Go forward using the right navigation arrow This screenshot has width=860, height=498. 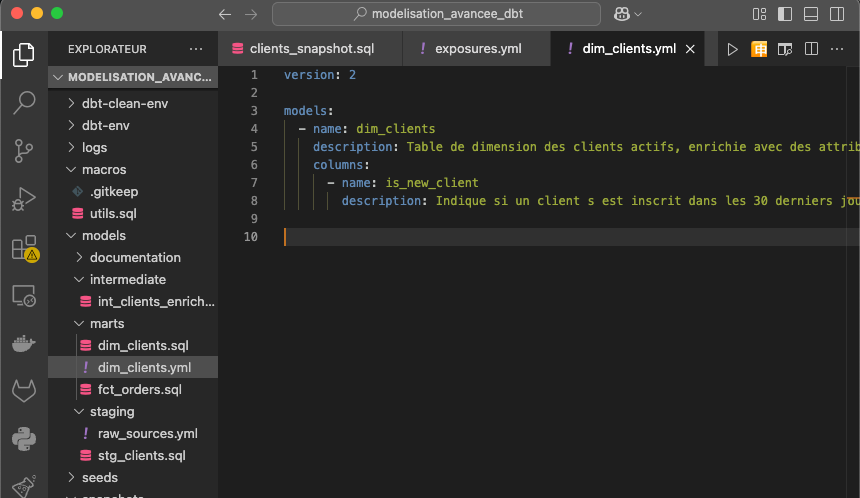(251, 14)
